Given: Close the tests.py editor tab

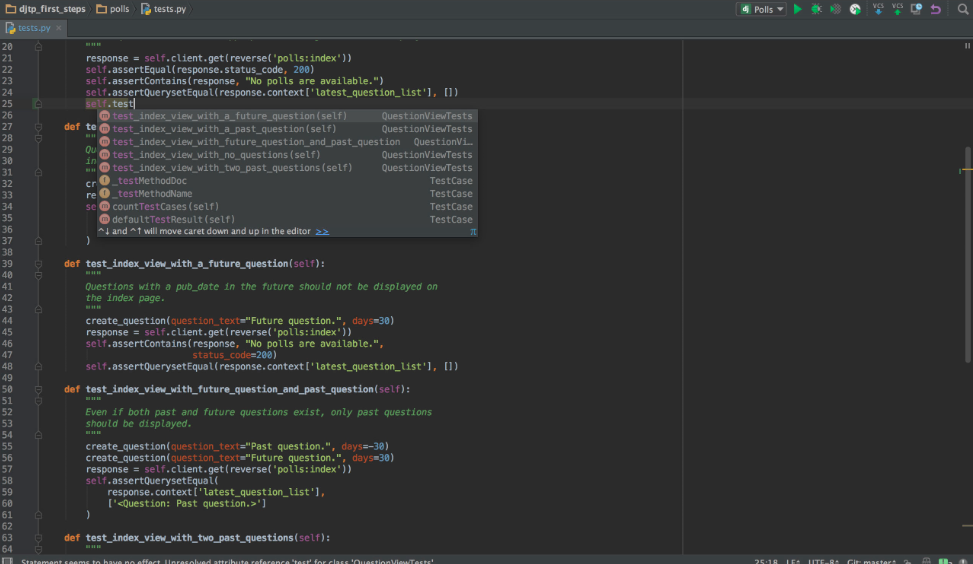Looking at the screenshot, I should [59, 28].
